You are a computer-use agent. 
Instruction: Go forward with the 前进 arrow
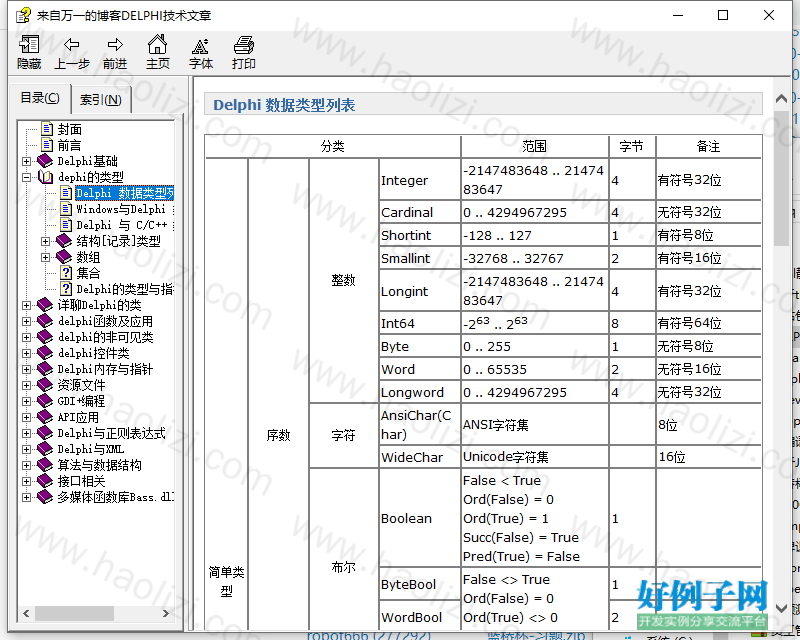[115, 52]
